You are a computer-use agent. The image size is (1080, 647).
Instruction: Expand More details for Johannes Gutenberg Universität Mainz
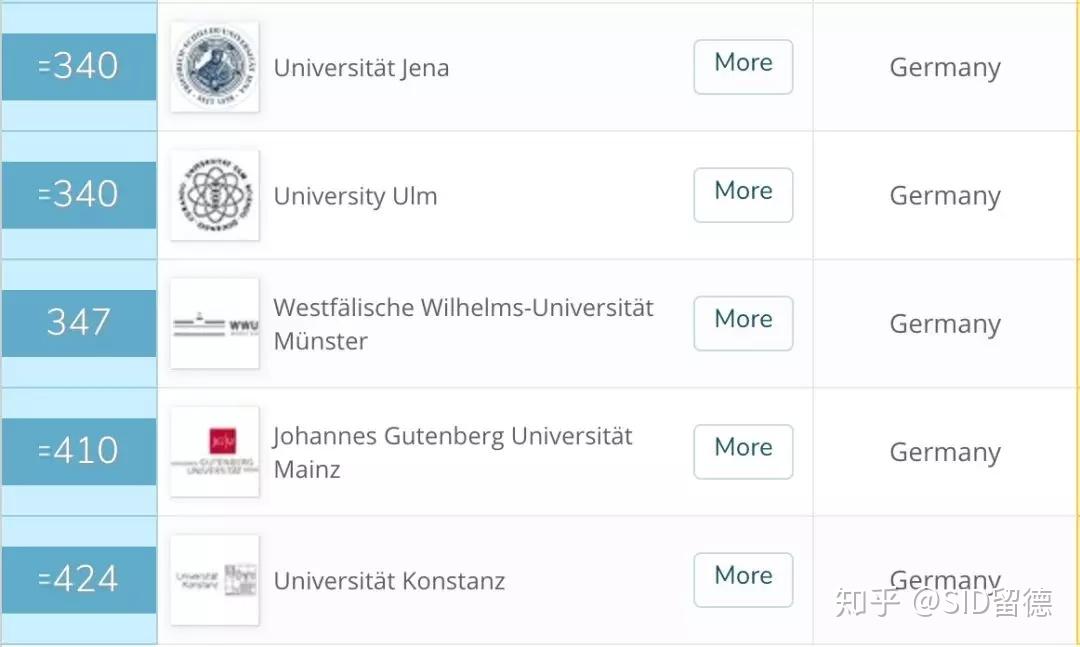(743, 451)
